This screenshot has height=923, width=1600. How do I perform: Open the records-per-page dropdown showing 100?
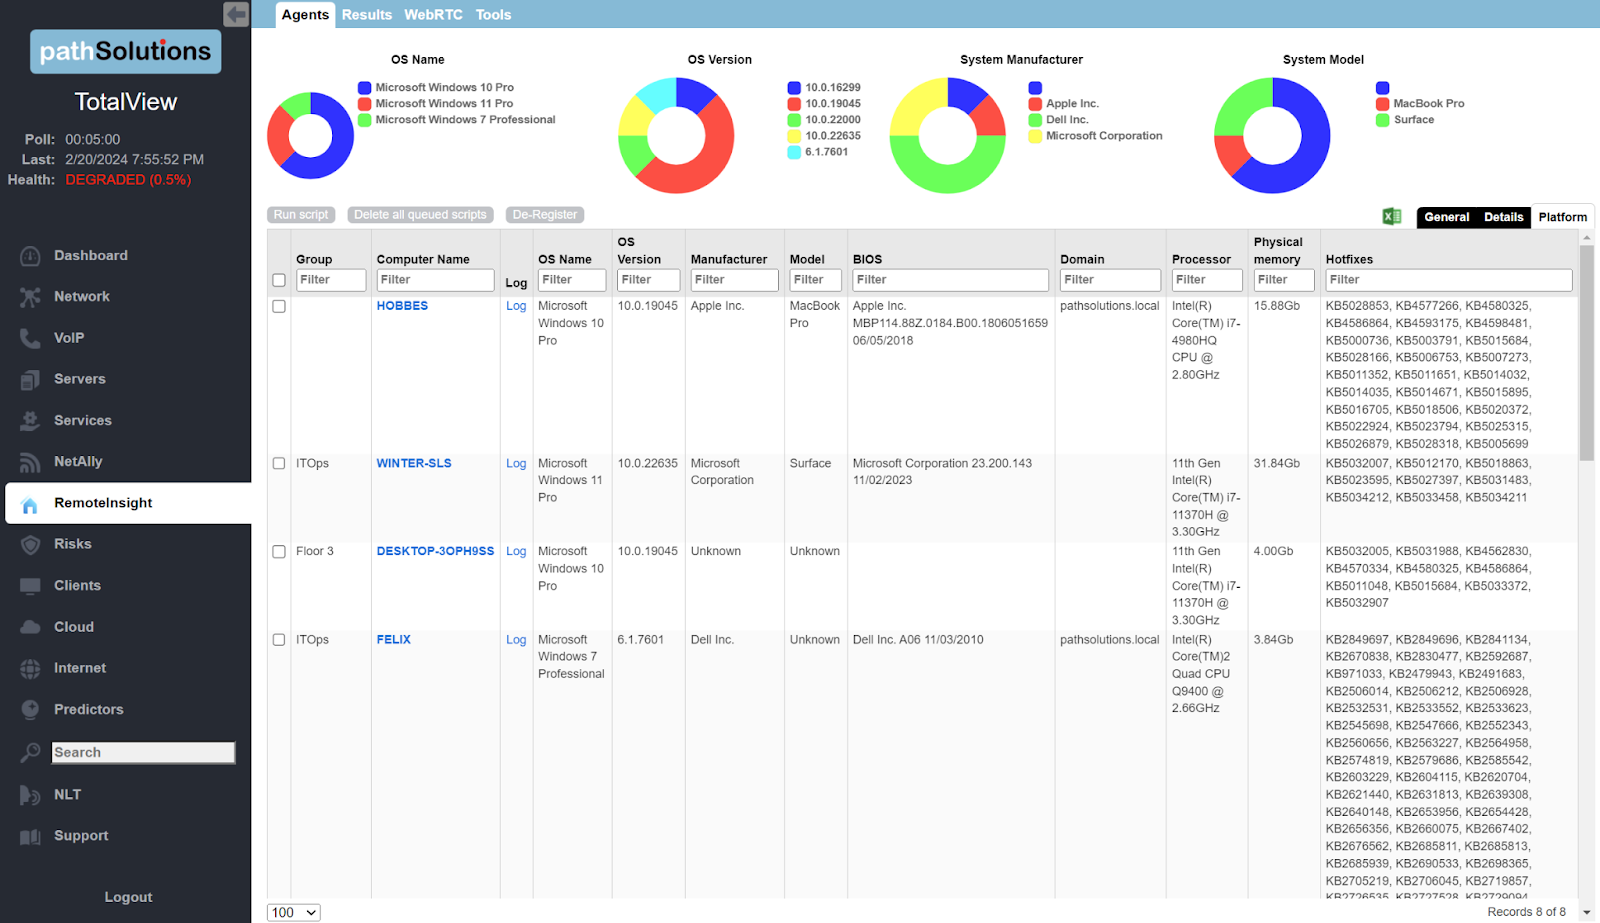point(291,912)
